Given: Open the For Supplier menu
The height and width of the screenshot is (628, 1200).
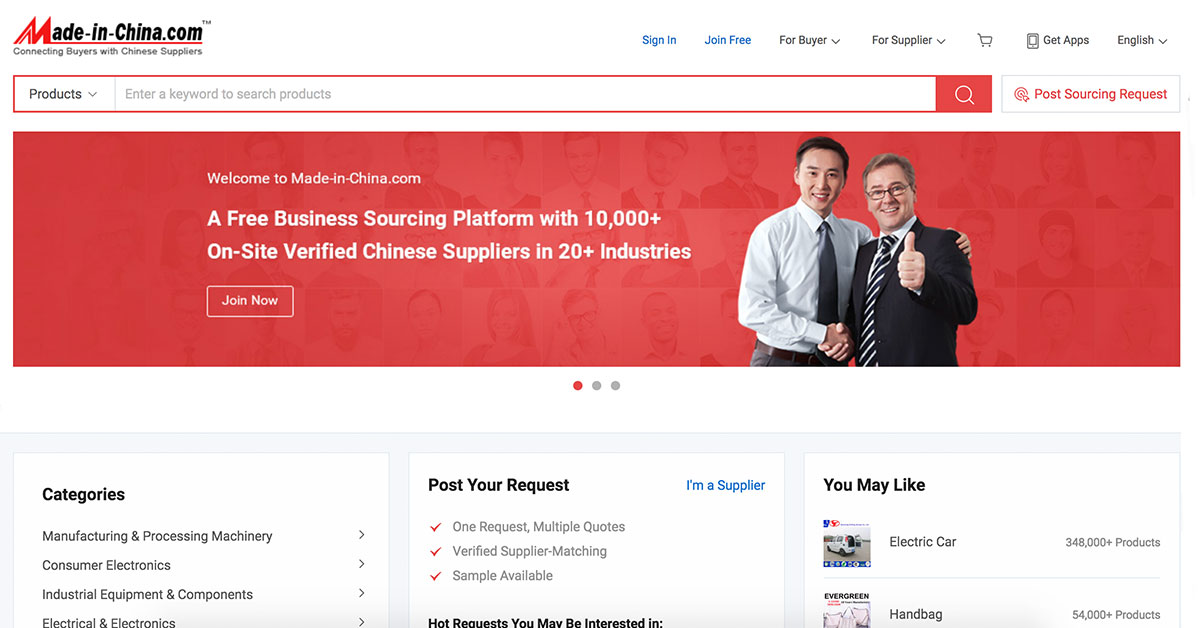Looking at the screenshot, I should (x=906, y=40).
